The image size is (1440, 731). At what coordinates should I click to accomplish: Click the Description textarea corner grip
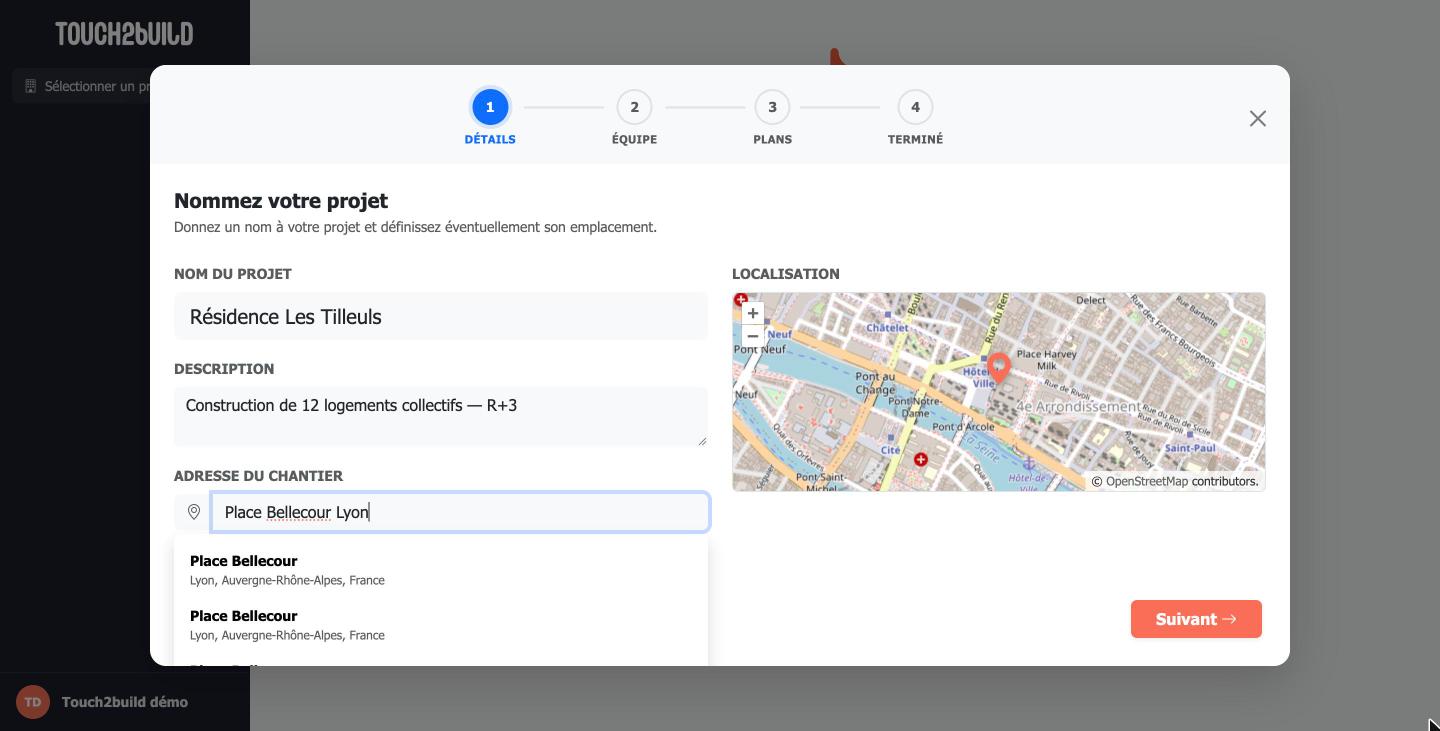pyautogui.click(x=702, y=440)
